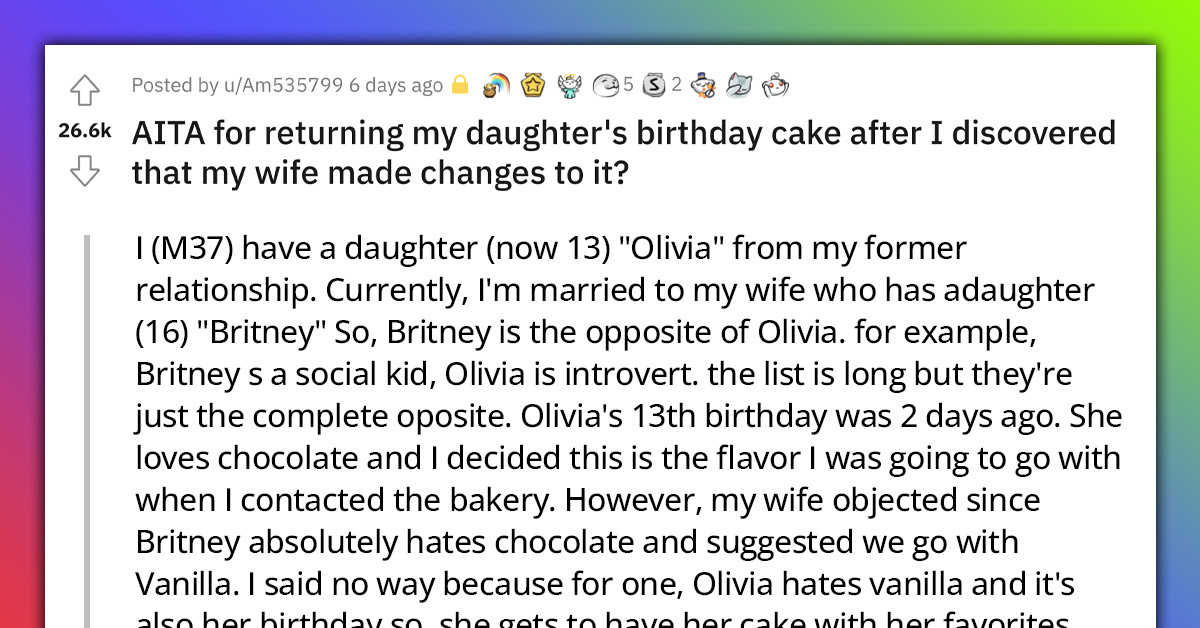Click the Pot of Gold award icon
The height and width of the screenshot is (628, 1200).
[x=494, y=85]
